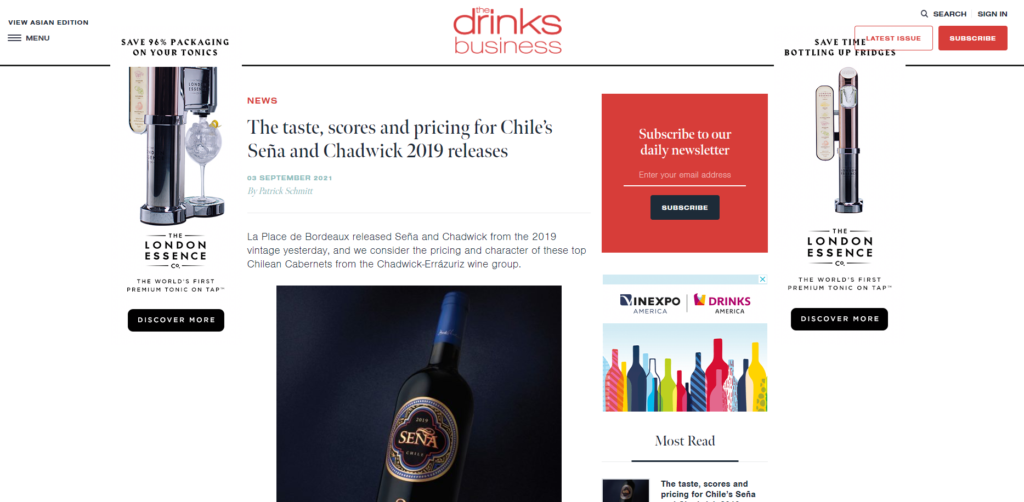Viewport: 1024px width, 502px height.
Task: Select the News category label
Action: pyautogui.click(x=262, y=101)
